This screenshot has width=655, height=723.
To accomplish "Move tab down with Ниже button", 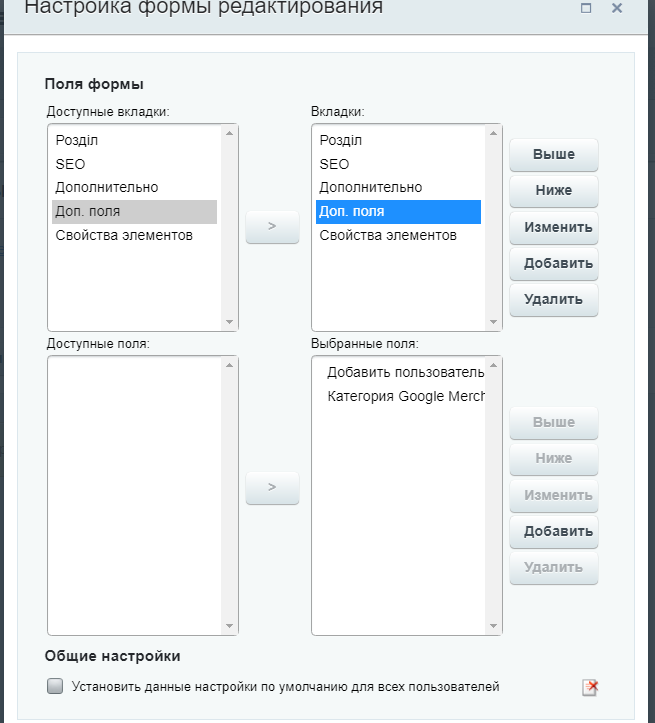I will (x=554, y=190).
